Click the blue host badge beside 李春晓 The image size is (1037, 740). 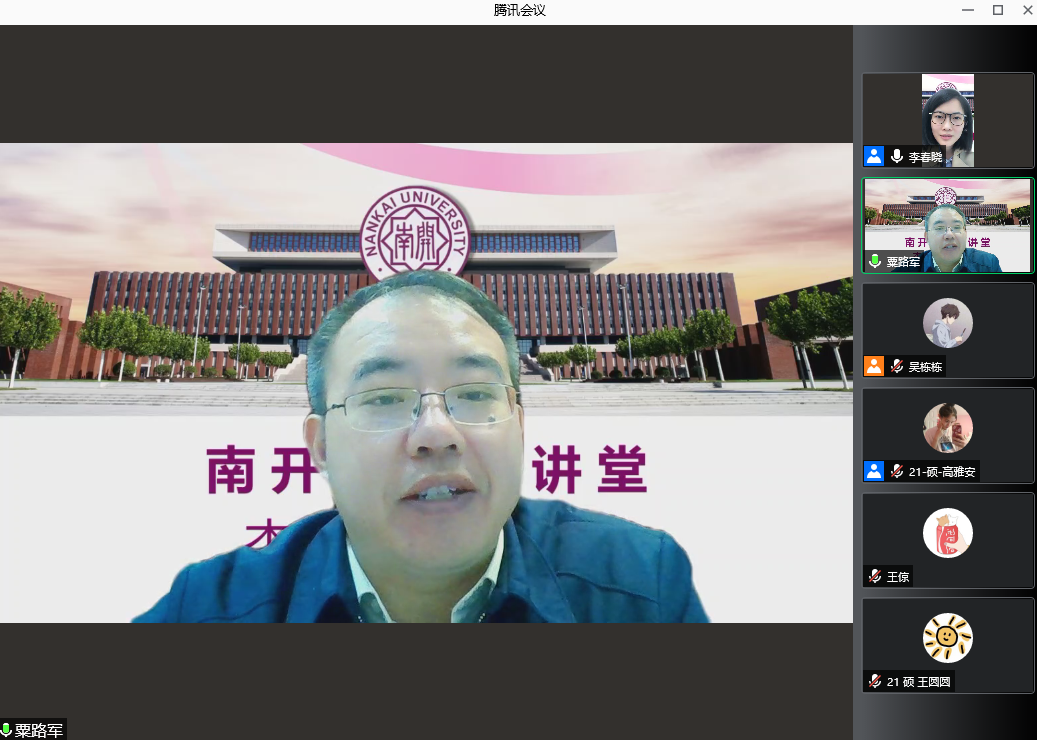click(874, 156)
